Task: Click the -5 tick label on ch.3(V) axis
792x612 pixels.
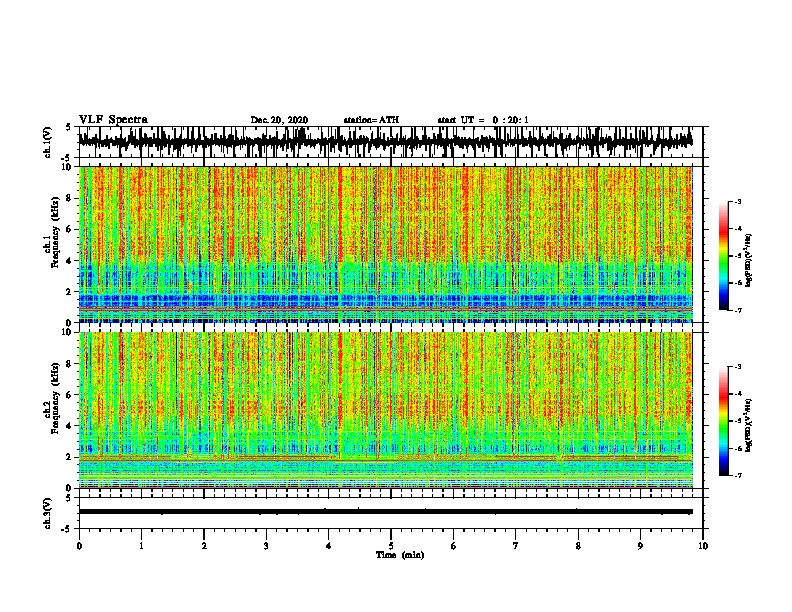Action: point(67,529)
